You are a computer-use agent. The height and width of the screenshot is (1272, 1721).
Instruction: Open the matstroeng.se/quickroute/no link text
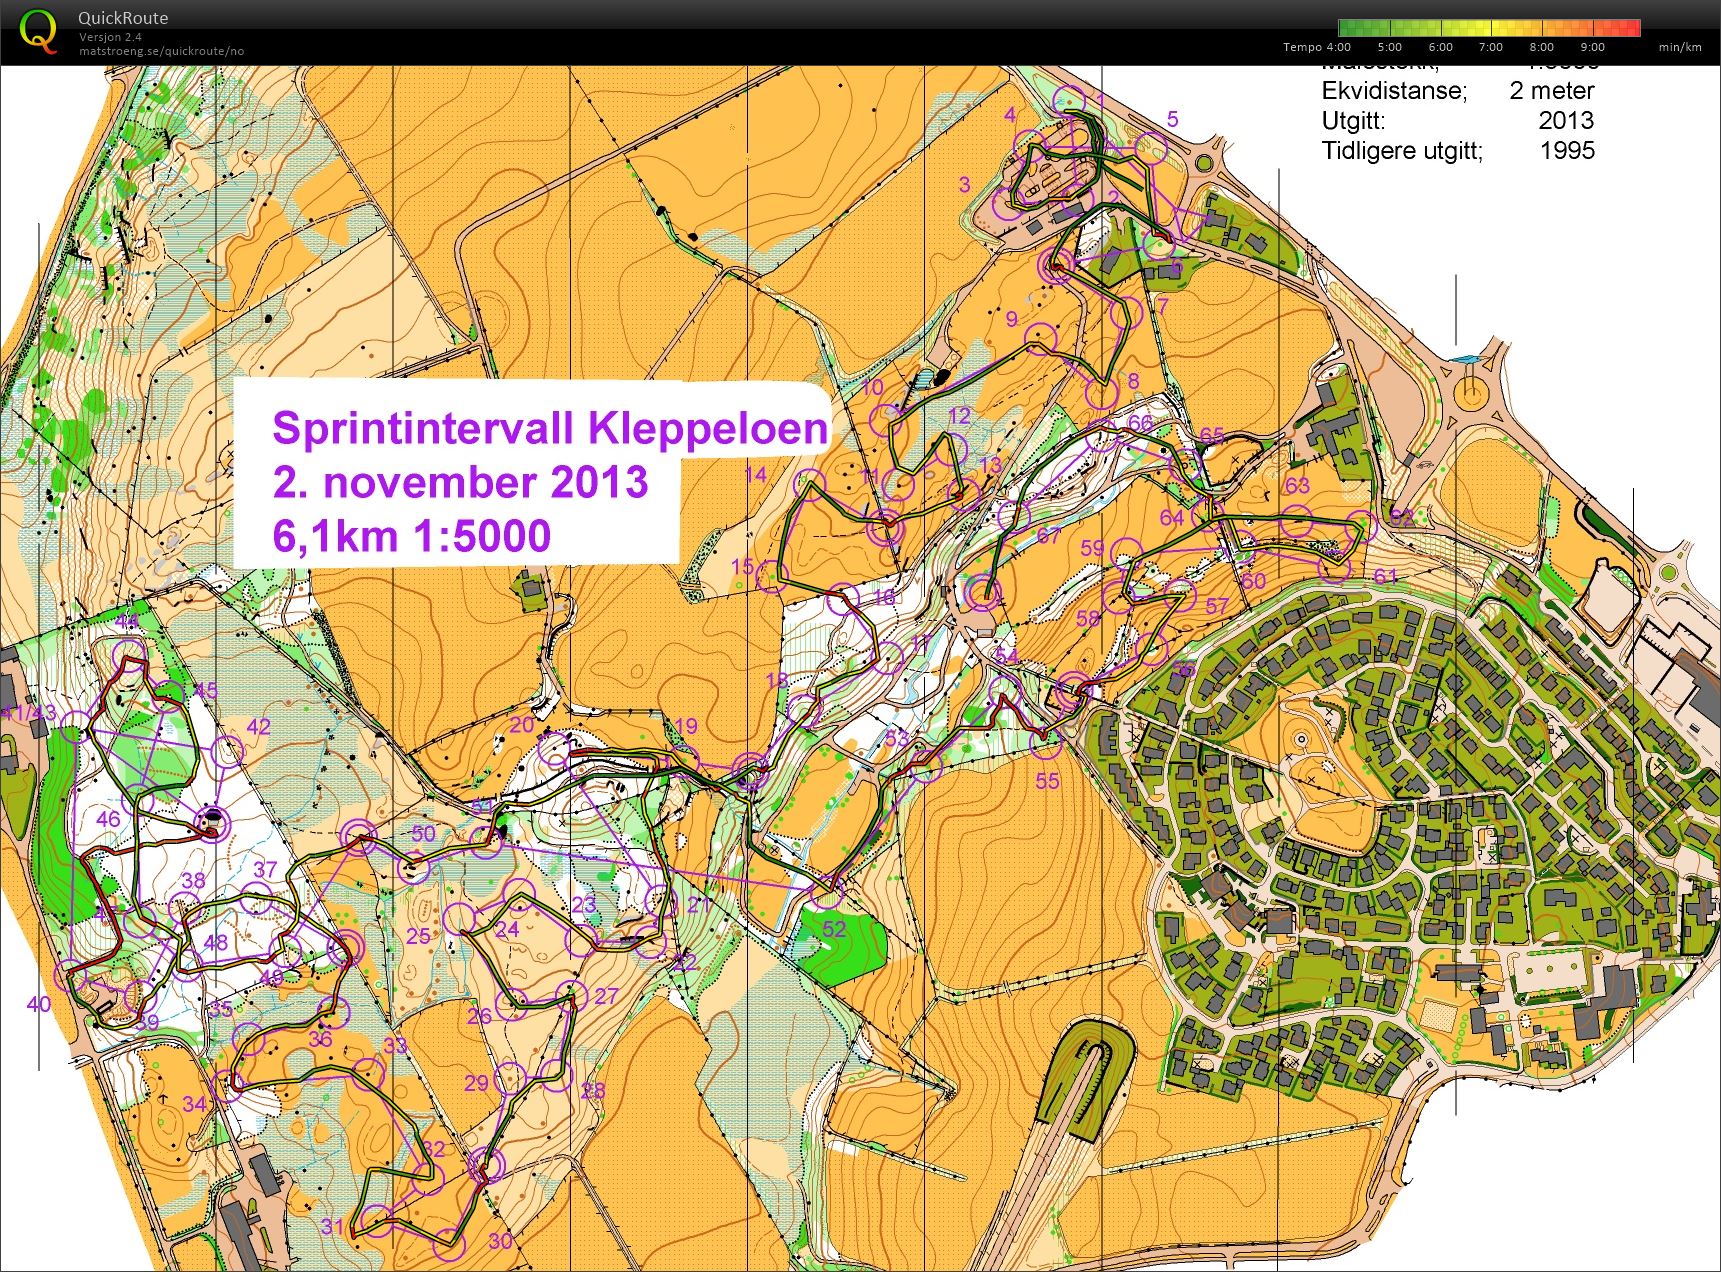click(161, 51)
